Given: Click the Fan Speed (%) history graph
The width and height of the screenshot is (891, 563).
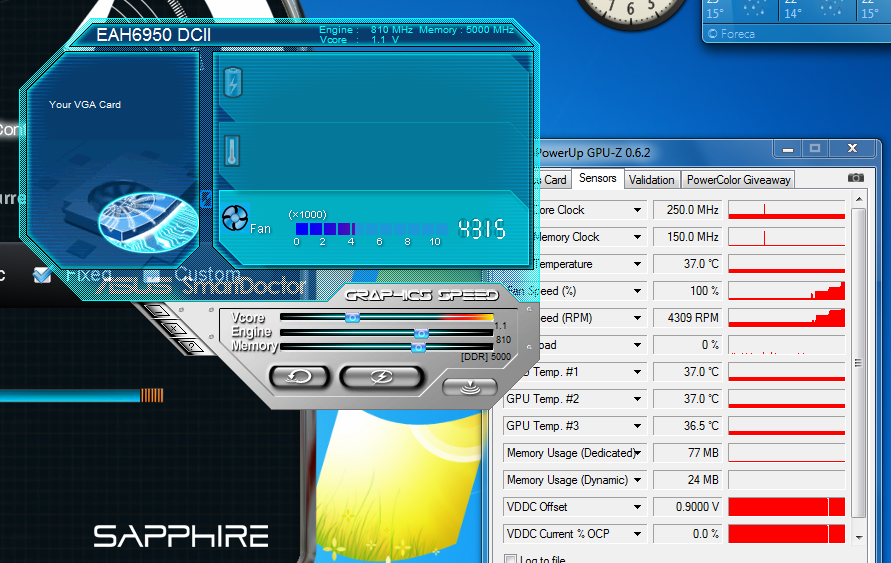Looking at the screenshot, I should point(786,291).
